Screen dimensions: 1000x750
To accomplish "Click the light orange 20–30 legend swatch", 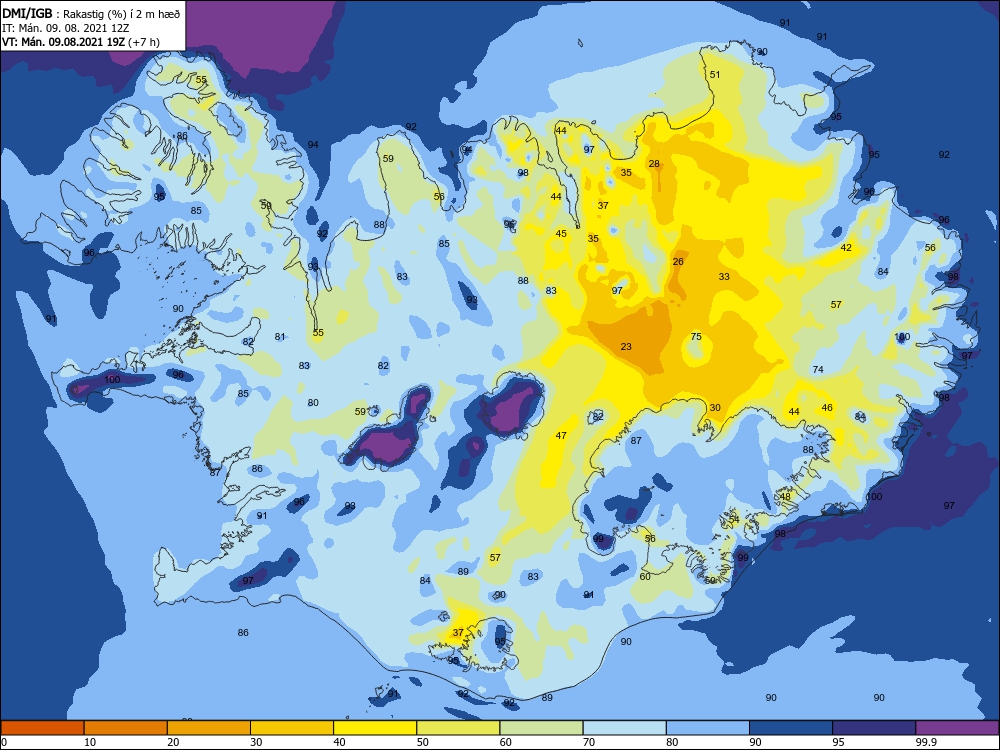I will (209, 728).
